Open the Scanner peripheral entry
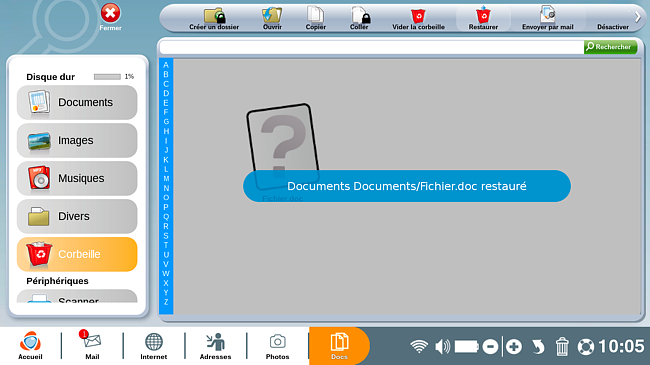This screenshot has width=650, height=365. click(77, 296)
